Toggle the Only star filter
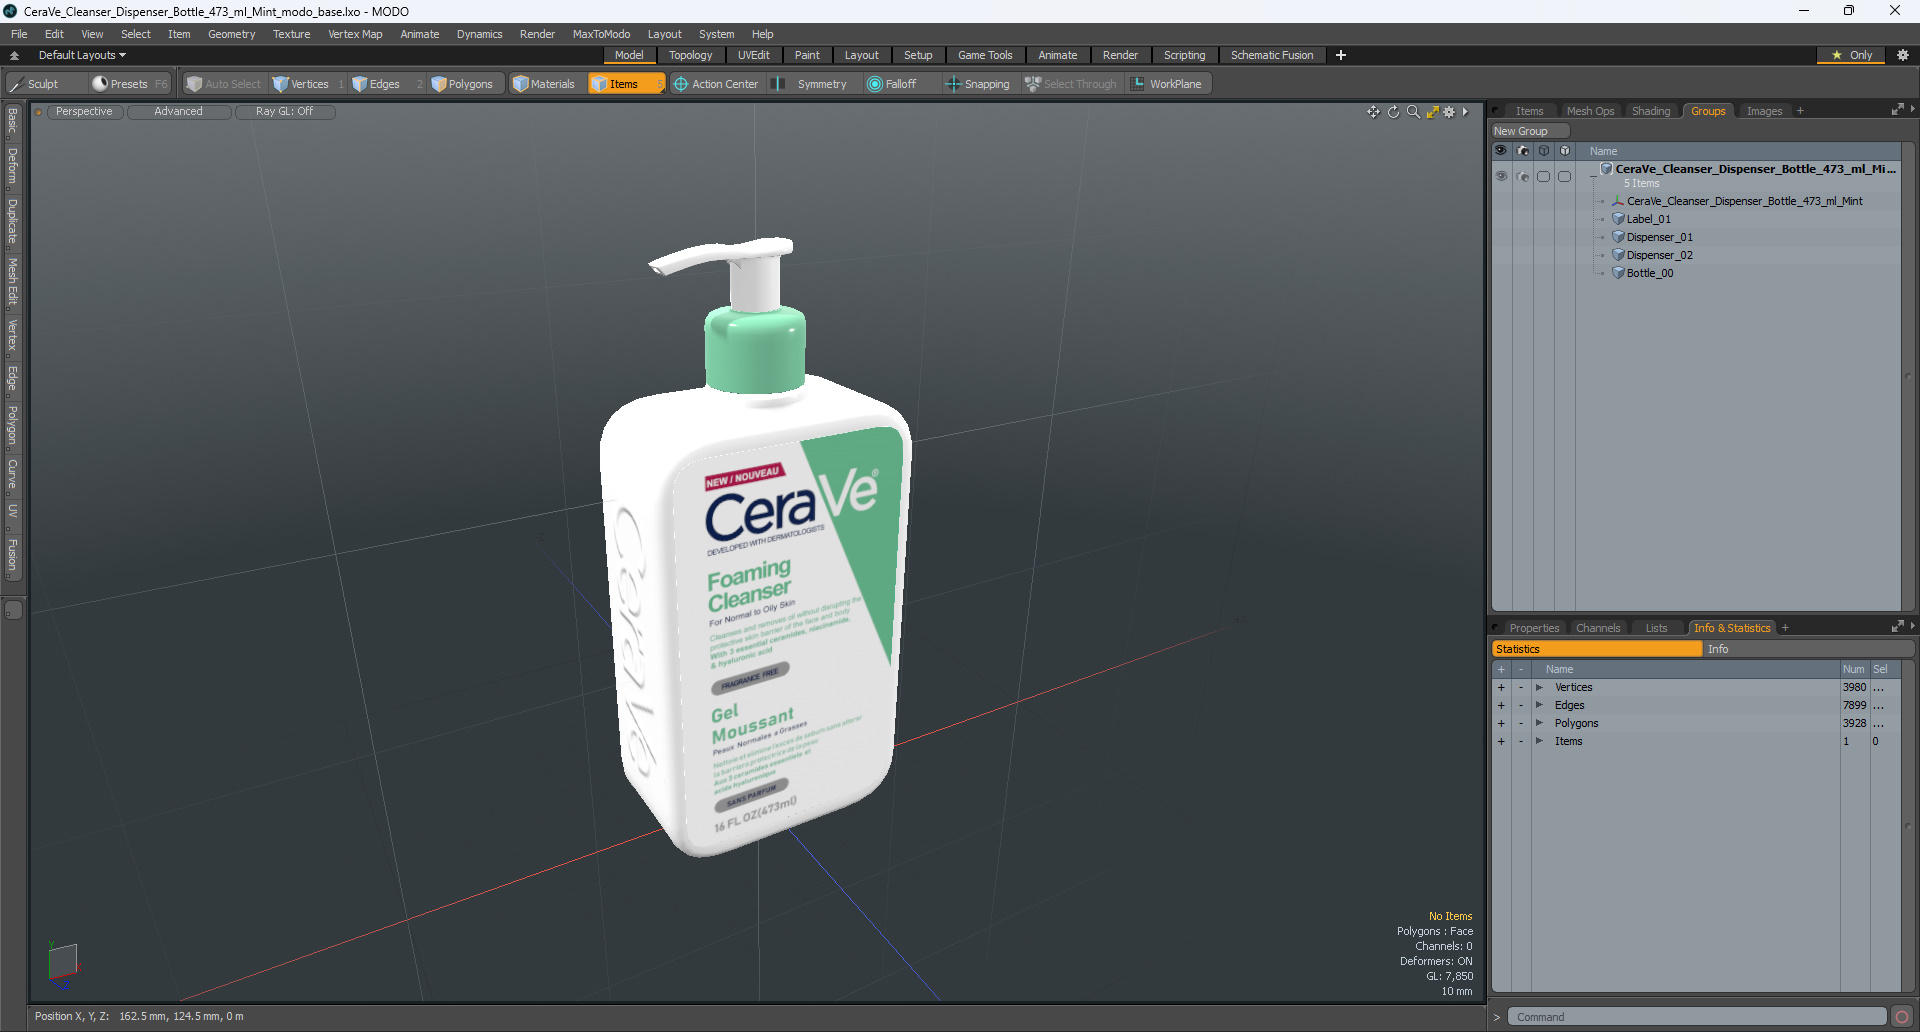1920x1032 pixels. tap(1851, 55)
